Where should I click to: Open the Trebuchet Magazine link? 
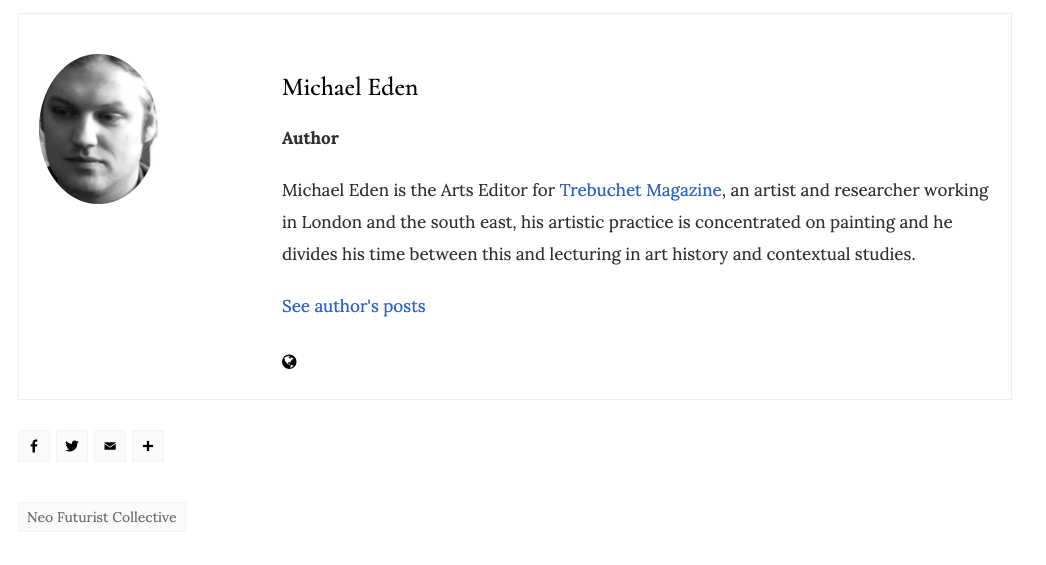pos(640,190)
